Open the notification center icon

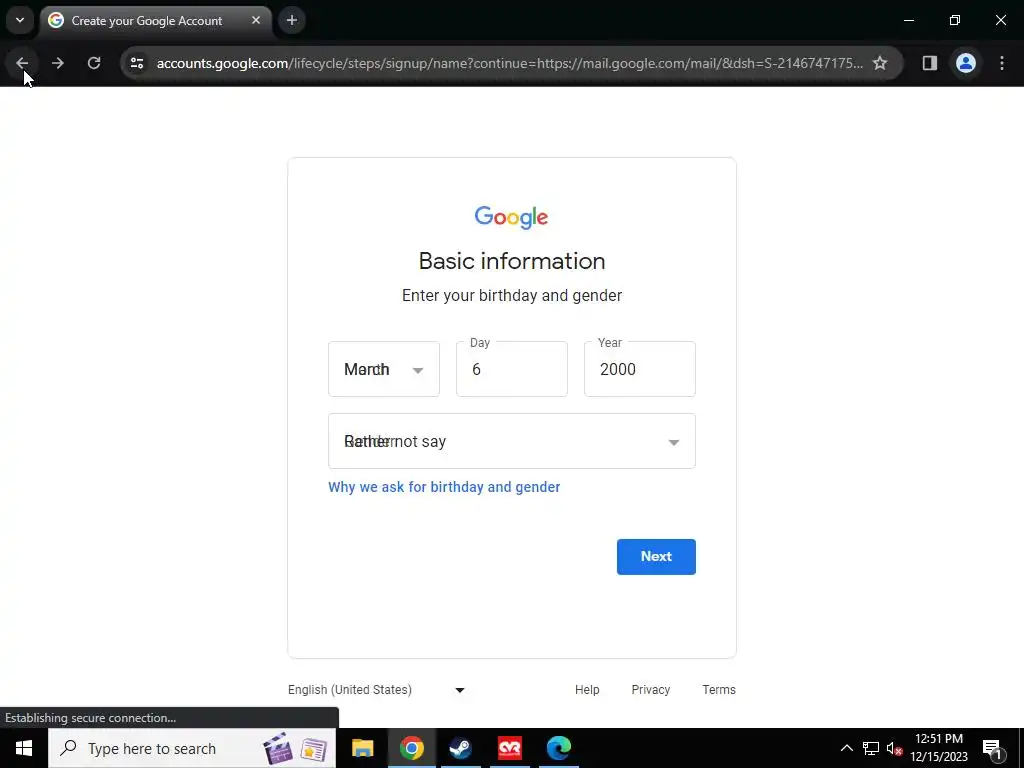click(993, 748)
